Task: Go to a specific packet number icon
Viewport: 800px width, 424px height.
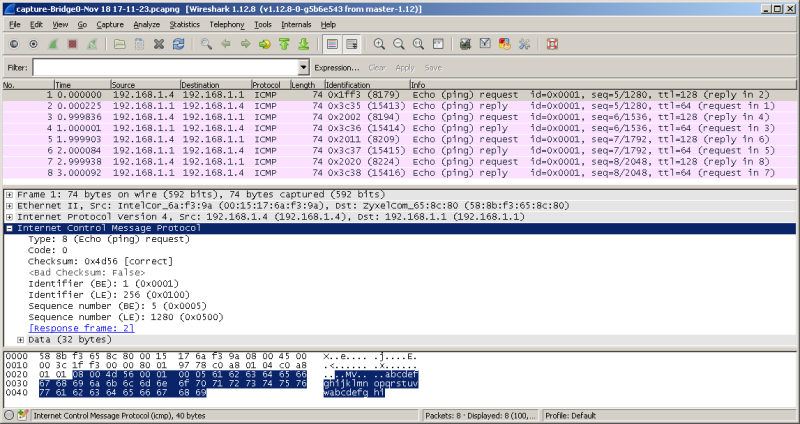Action: click(x=264, y=44)
